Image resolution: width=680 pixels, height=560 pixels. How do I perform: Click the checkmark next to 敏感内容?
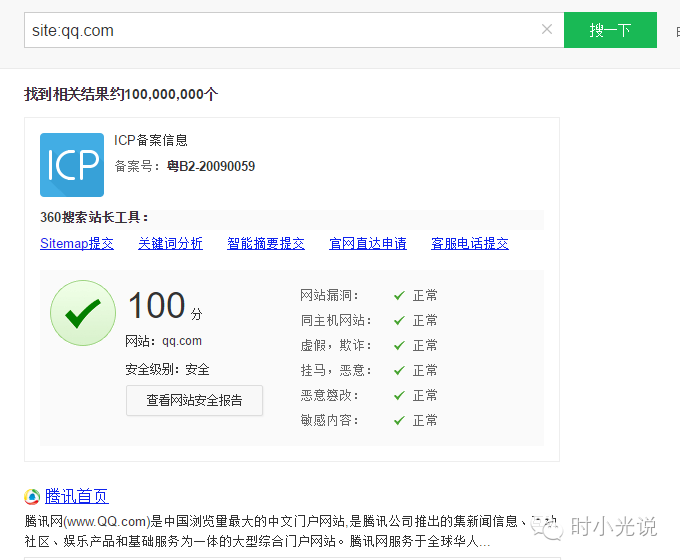pyautogui.click(x=399, y=421)
